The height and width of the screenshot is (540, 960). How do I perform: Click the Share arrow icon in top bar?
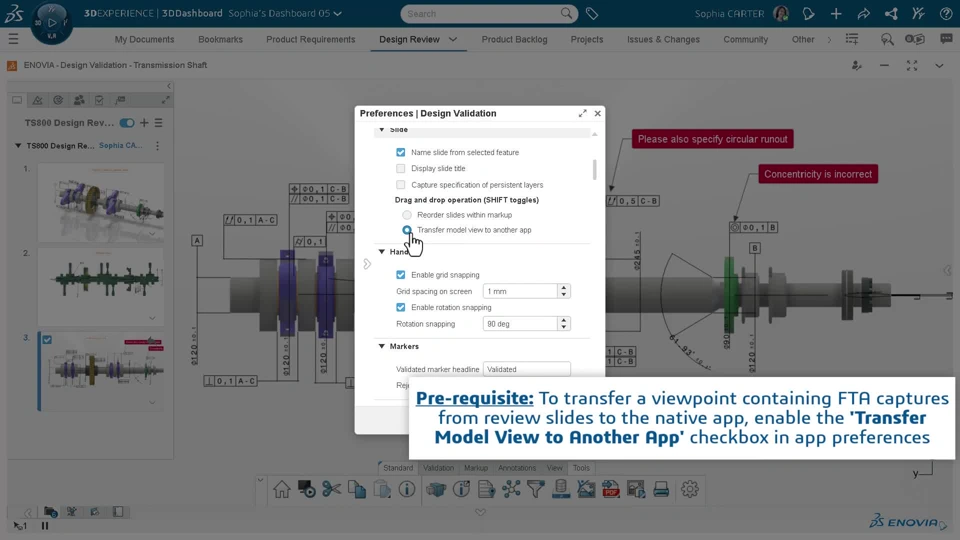(x=863, y=13)
